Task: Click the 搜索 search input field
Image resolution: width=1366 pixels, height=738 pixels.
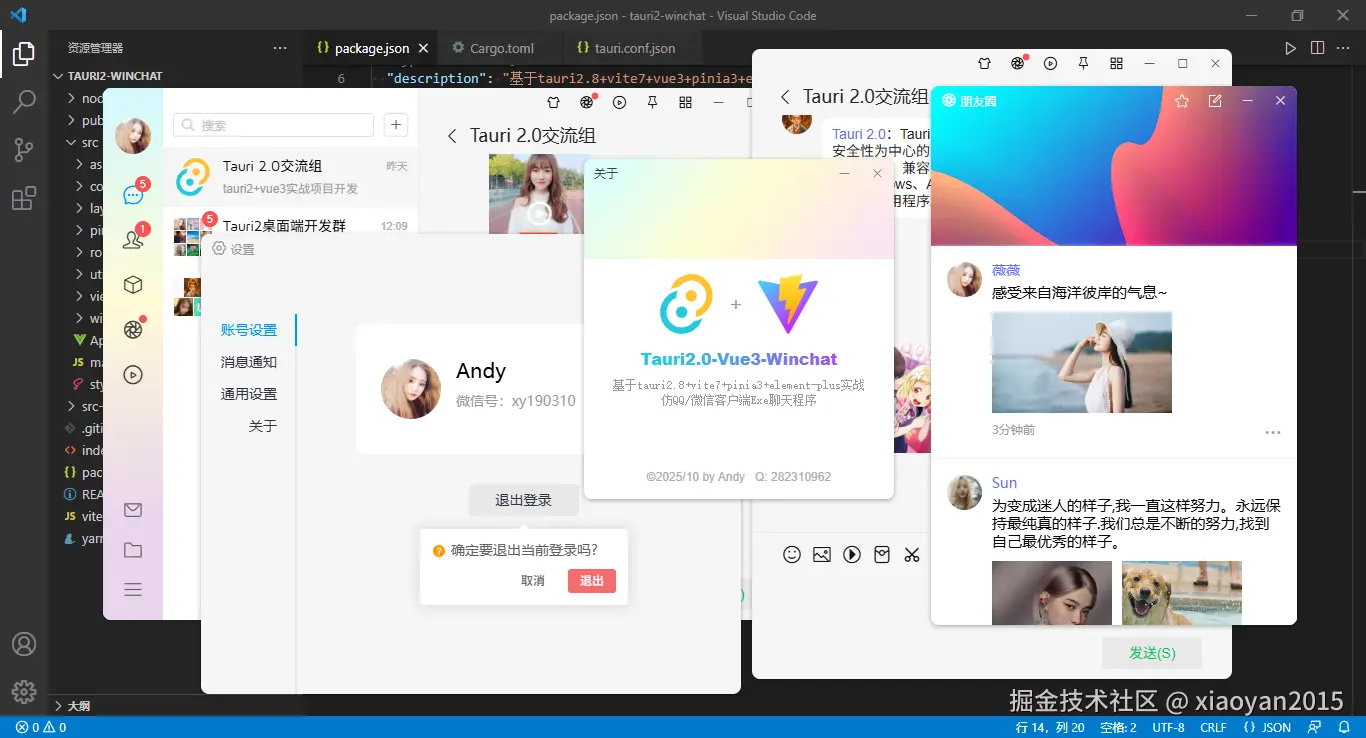Action: [x=272, y=124]
